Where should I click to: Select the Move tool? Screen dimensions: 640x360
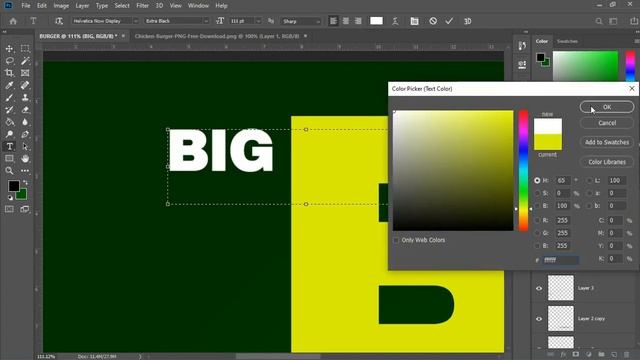click(9, 49)
